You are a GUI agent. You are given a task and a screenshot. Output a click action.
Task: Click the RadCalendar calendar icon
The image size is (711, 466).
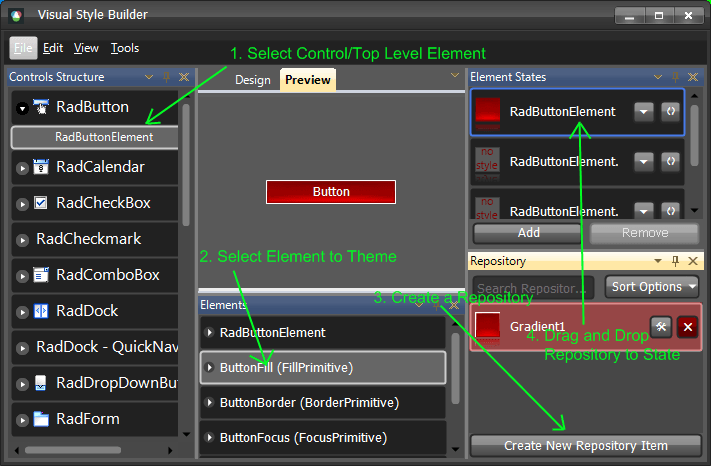pyautogui.click(x=41, y=167)
